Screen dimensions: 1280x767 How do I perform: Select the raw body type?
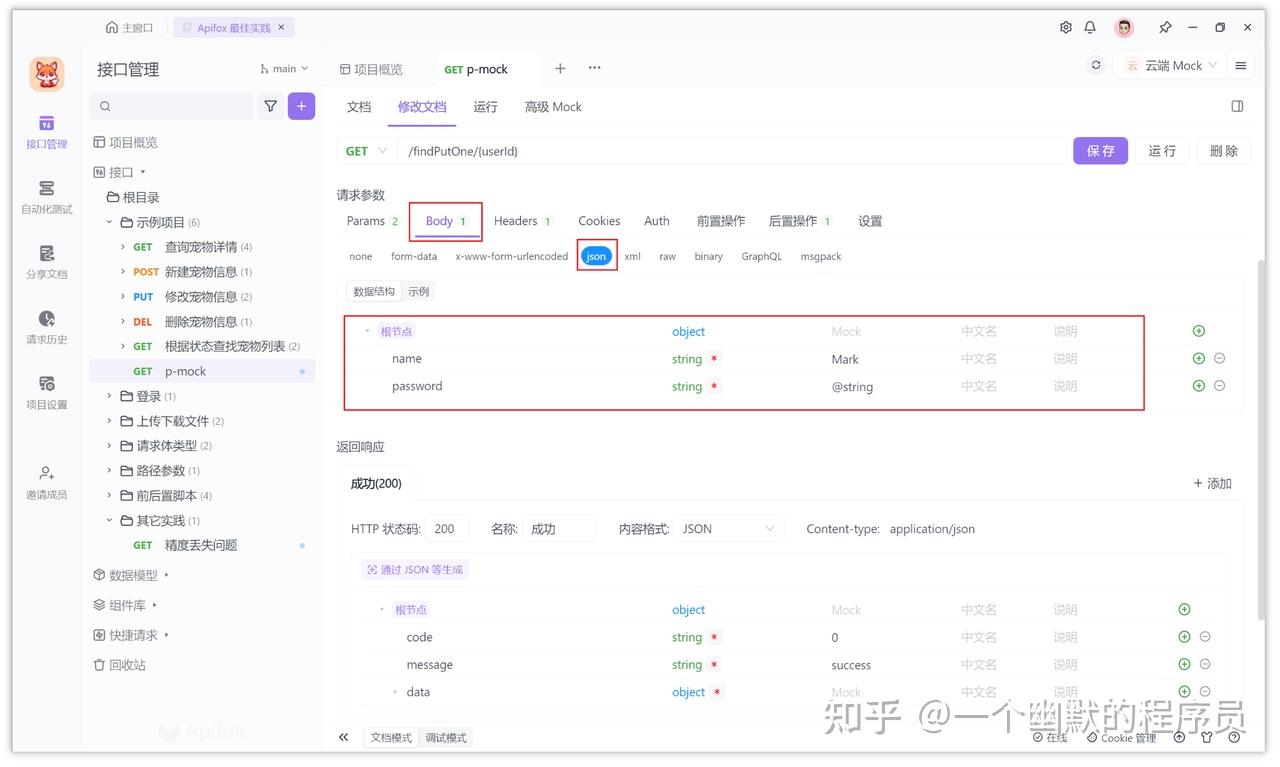667,257
